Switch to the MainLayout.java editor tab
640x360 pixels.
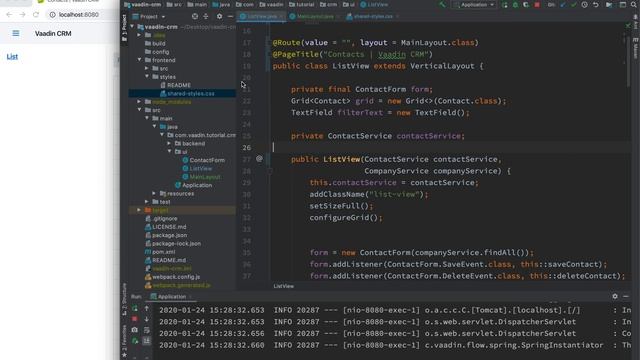[x=314, y=17]
